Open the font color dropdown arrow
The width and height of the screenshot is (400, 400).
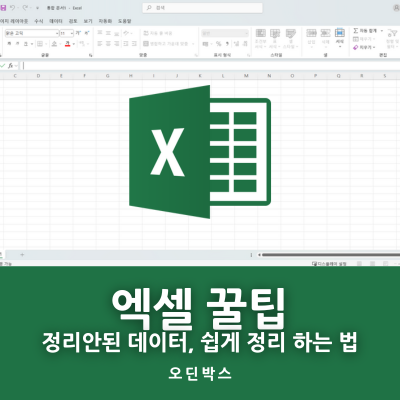(74, 44)
